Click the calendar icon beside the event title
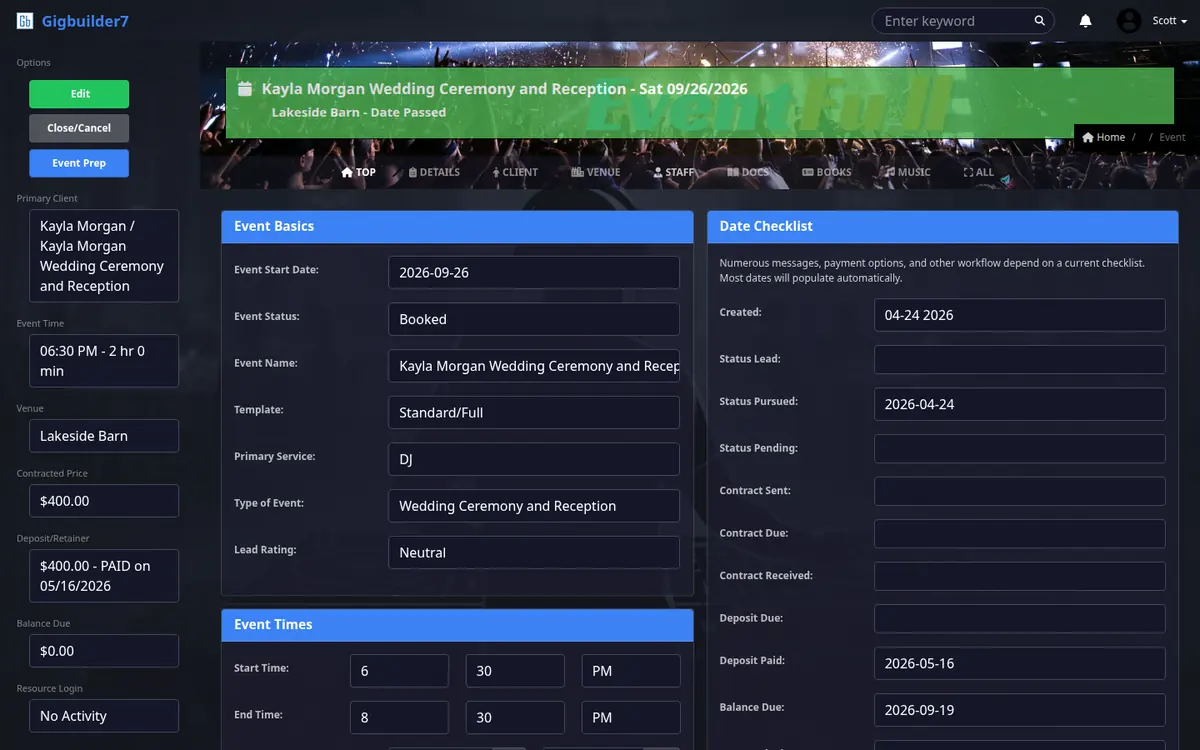 (245, 89)
